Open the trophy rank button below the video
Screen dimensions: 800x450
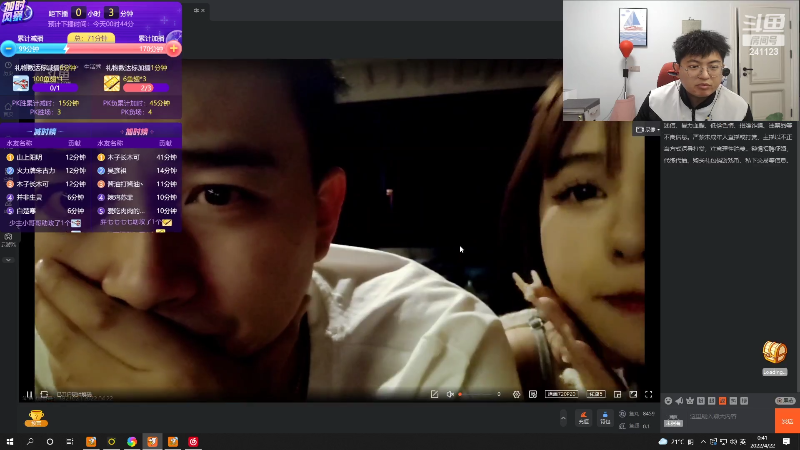coord(36,418)
